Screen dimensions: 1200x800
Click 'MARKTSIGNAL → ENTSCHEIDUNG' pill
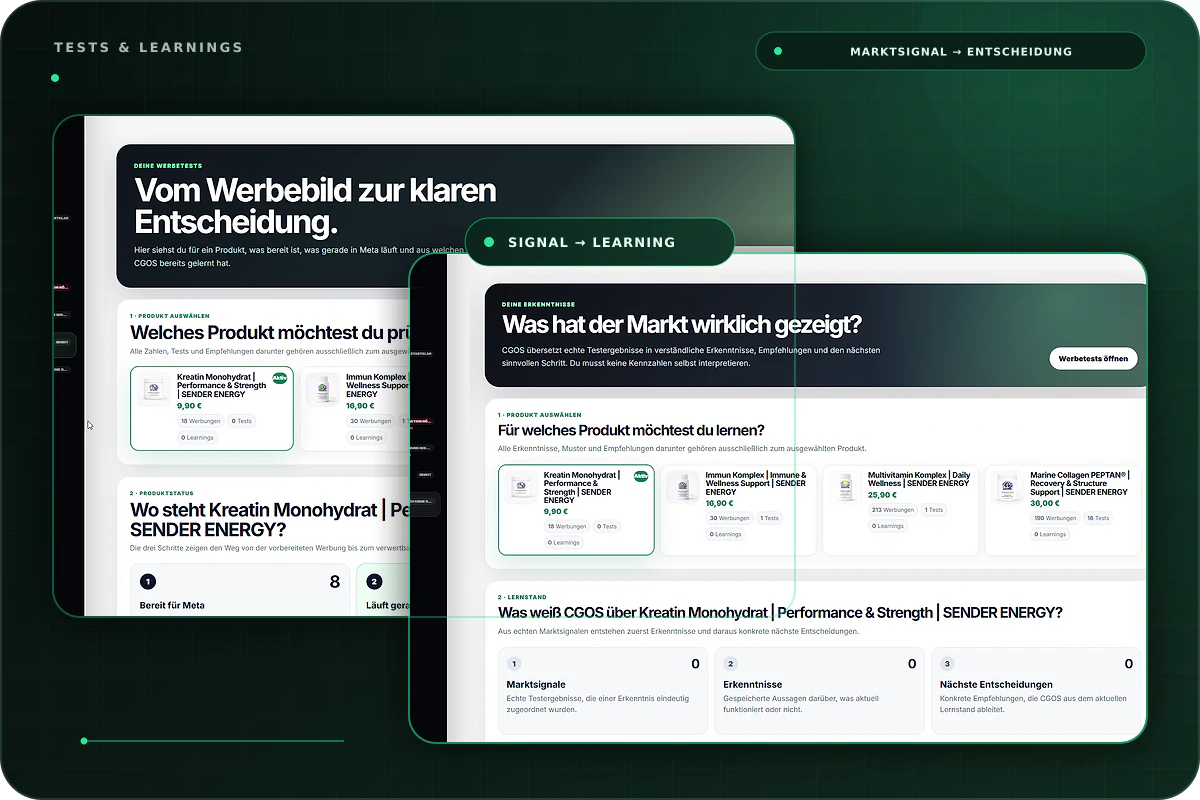pyautogui.click(x=950, y=51)
